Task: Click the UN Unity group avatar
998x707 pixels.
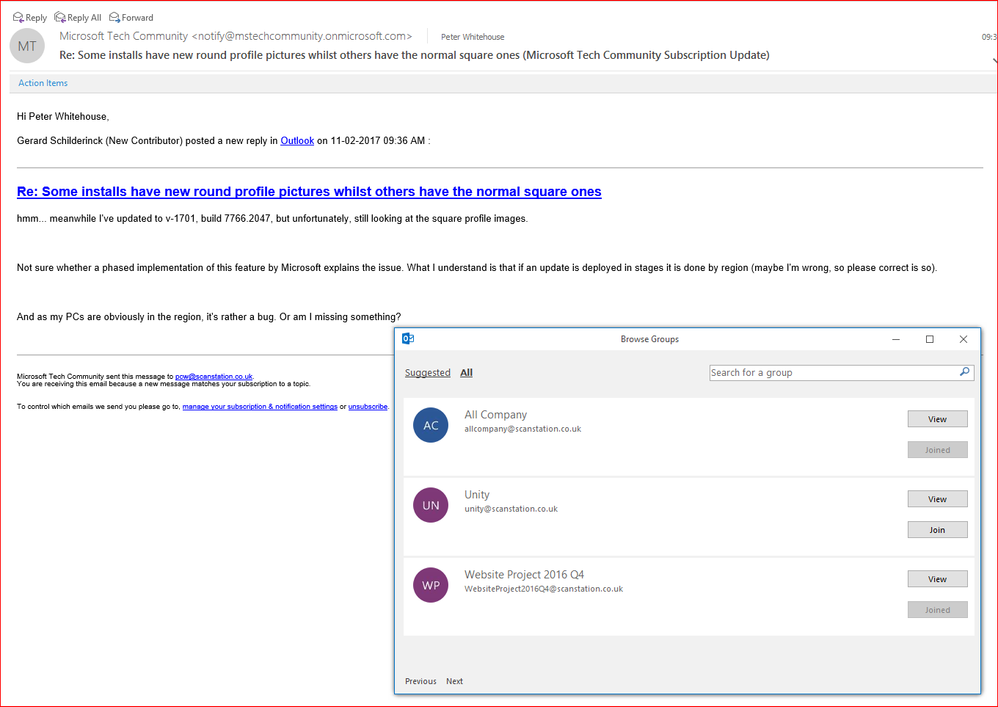Action: 431,505
